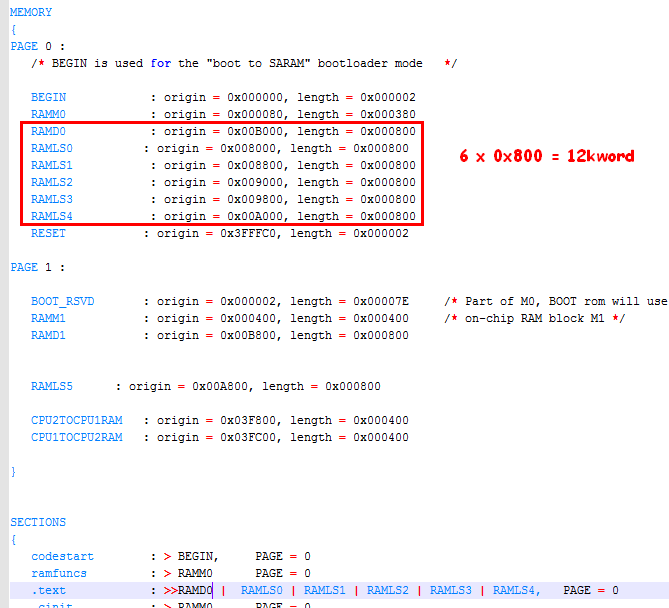
Task: Click origin value 0x00B800 of RAMD1
Action: point(248,336)
